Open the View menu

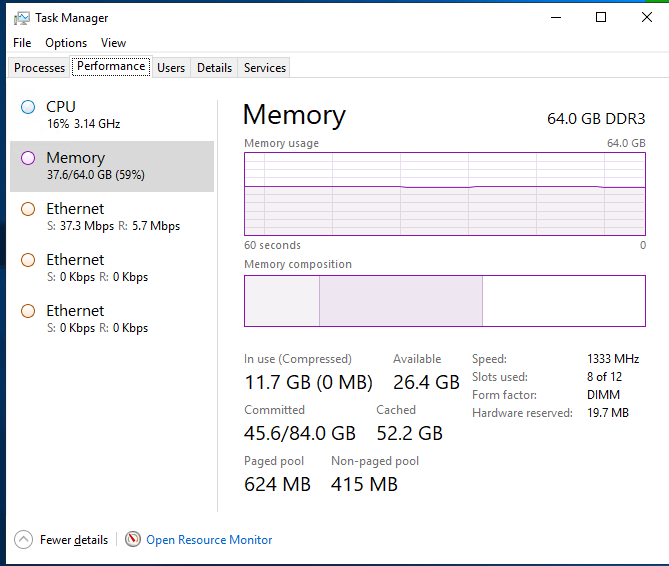pos(113,43)
